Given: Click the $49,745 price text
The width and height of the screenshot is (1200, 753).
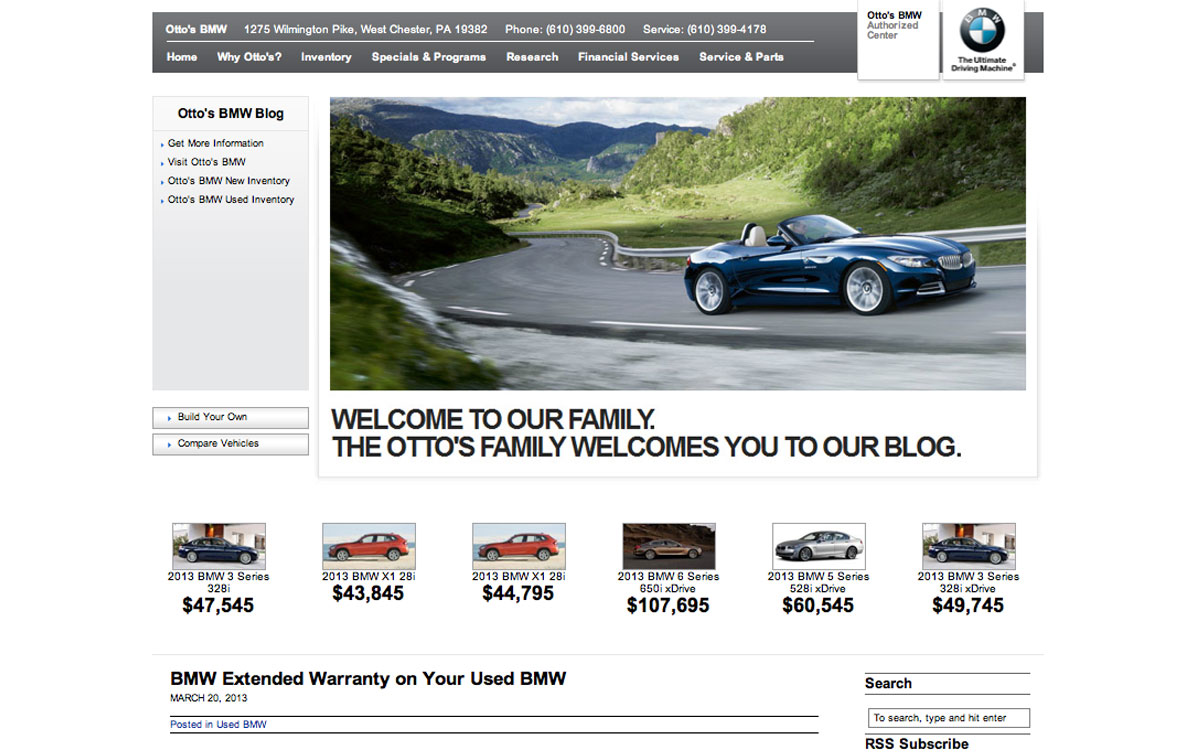Looking at the screenshot, I should tap(968, 605).
